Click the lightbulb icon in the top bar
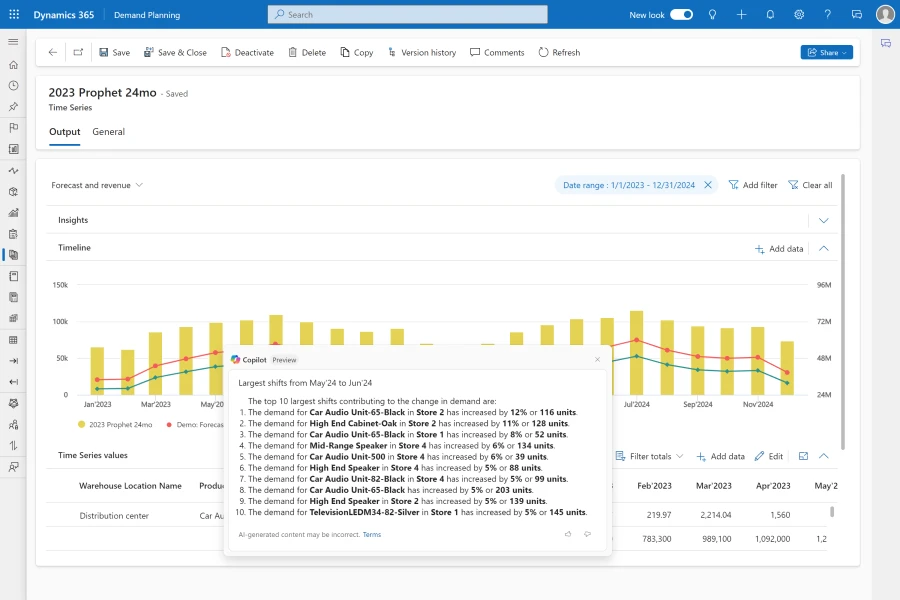This screenshot has height=600, width=900. pos(712,14)
